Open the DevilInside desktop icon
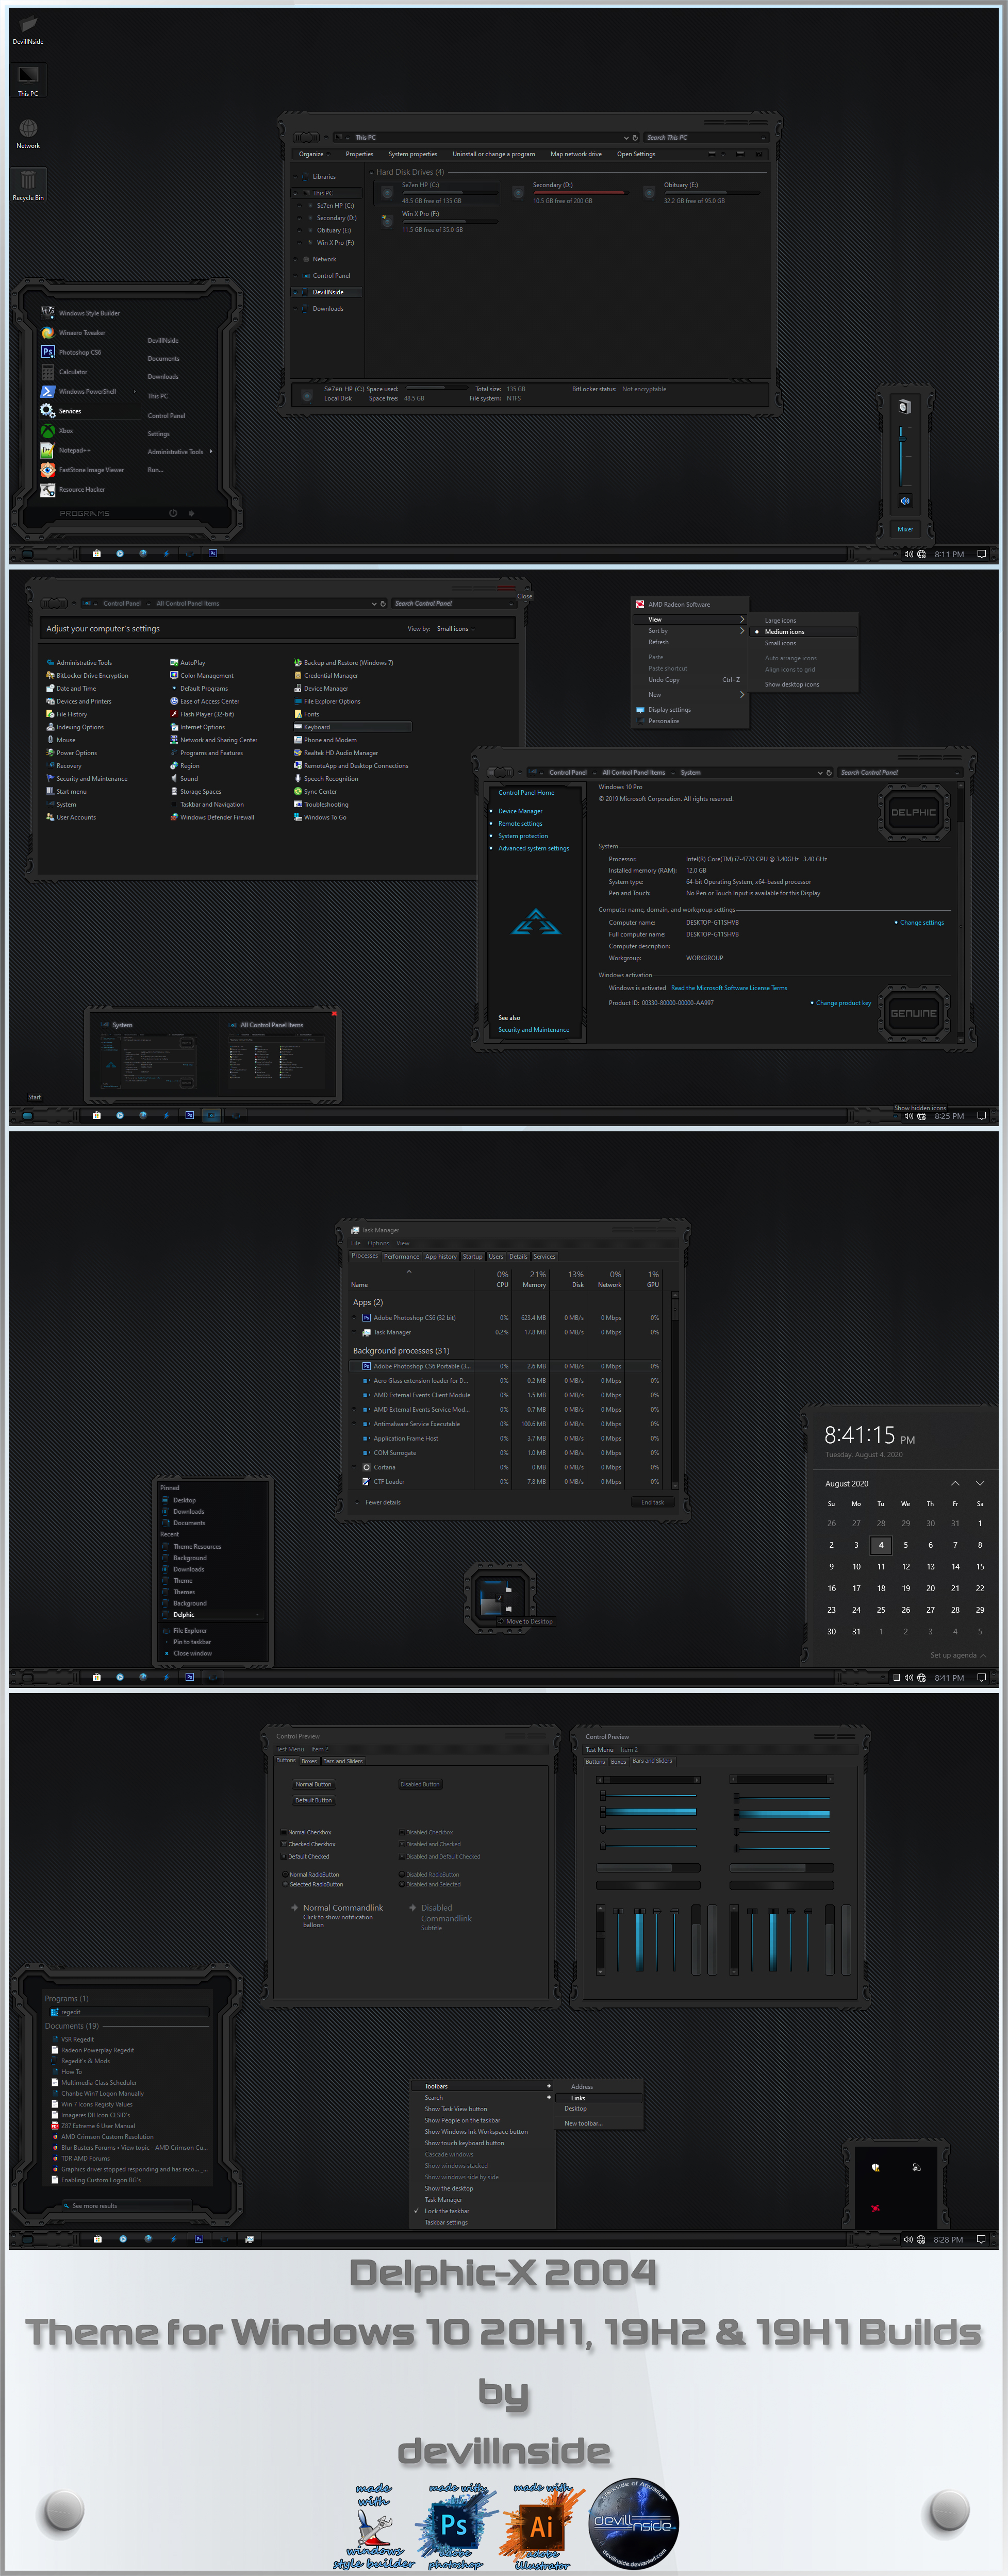This screenshot has height=2576, width=1008. pyautogui.click(x=28, y=28)
